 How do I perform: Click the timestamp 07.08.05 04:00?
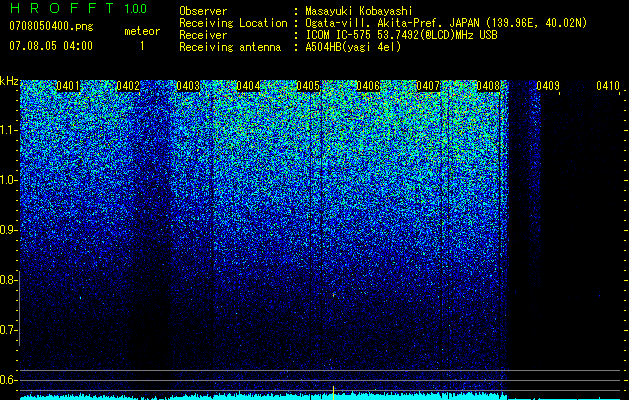point(51,45)
